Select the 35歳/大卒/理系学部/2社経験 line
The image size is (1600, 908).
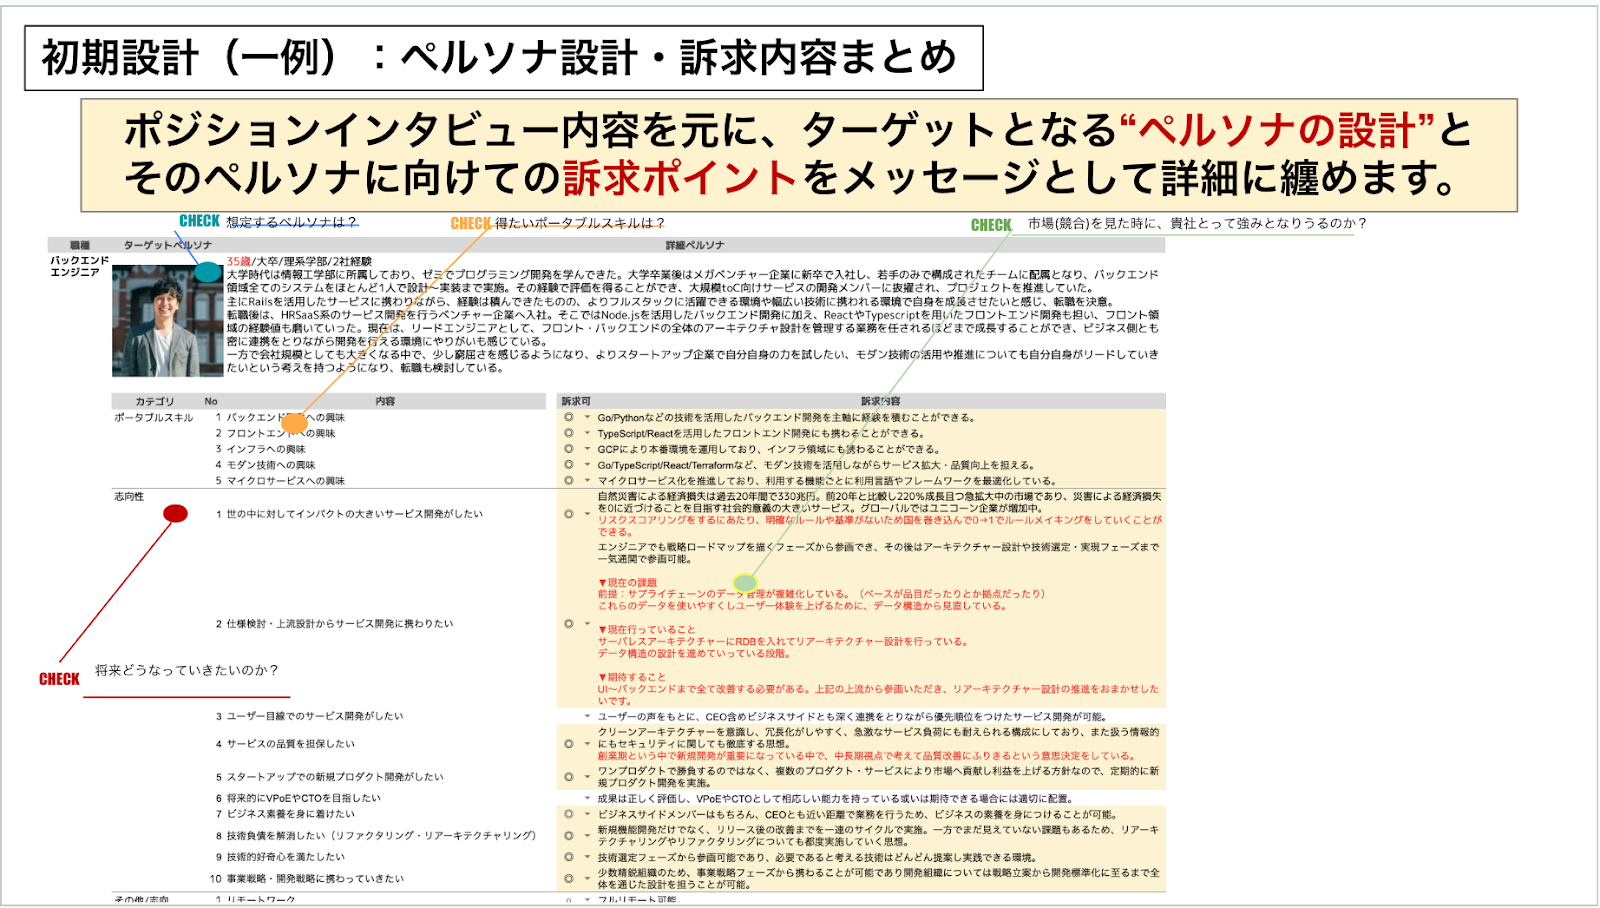tap(299, 261)
